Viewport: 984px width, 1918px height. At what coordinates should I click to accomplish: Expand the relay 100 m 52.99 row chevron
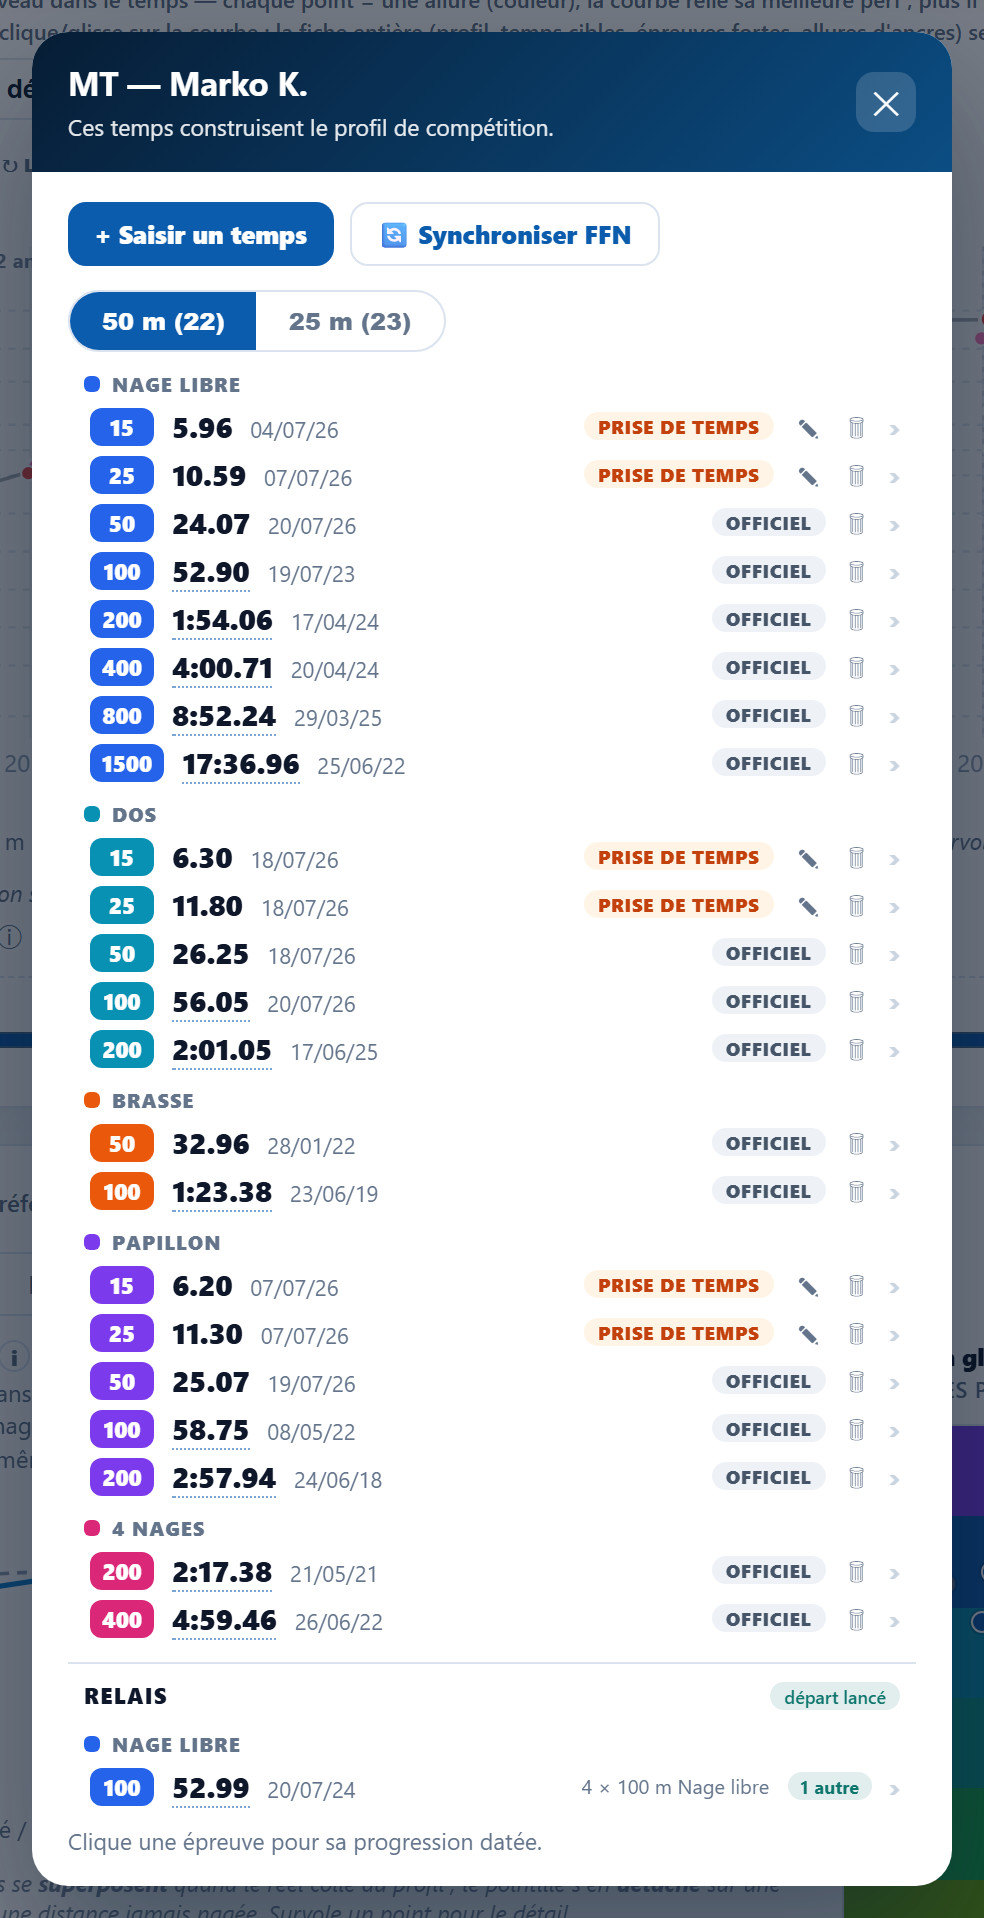coord(894,1790)
